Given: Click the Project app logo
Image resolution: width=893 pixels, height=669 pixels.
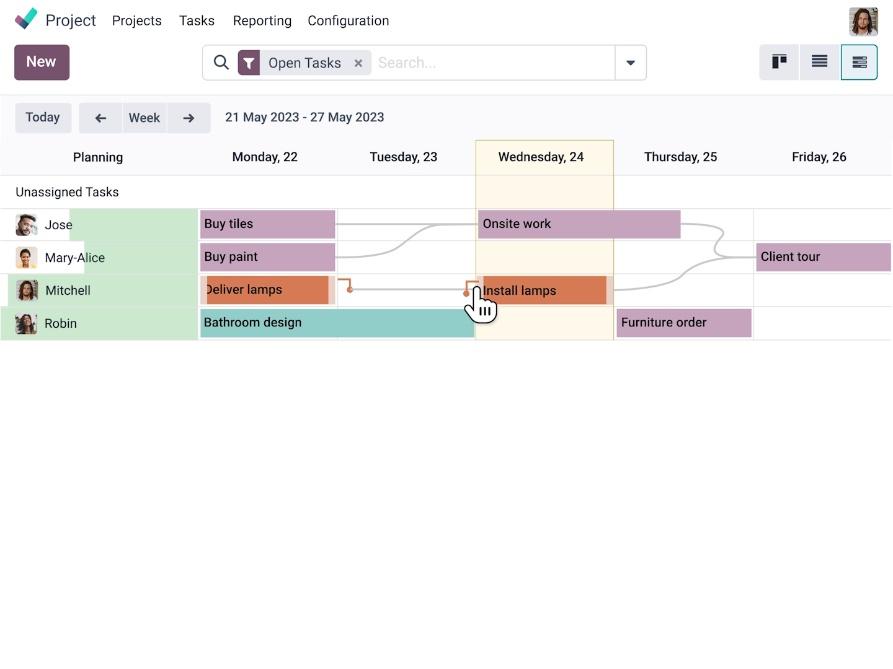Looking at the screenshot, I should [x=26, y=20].
